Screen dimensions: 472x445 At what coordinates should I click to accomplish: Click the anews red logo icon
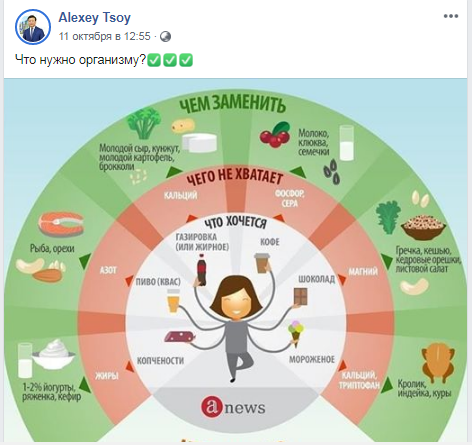coord(211,406)
